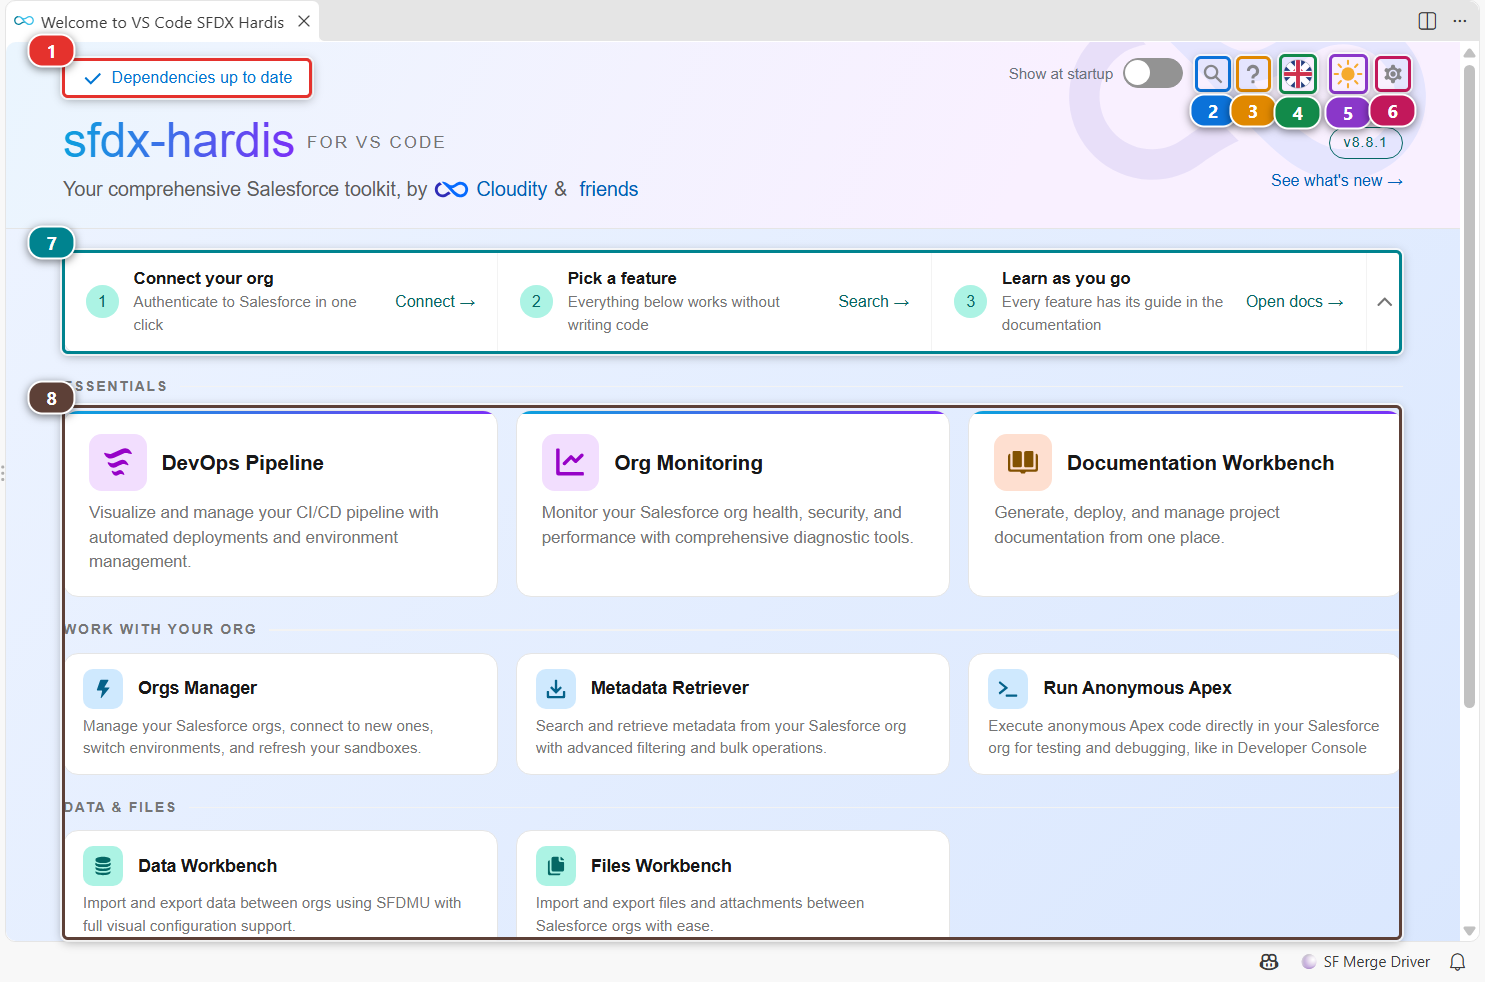Open the friends link
Viewport: 1485px width, 982px height.
pyautogui.click(x=608, y=189)
